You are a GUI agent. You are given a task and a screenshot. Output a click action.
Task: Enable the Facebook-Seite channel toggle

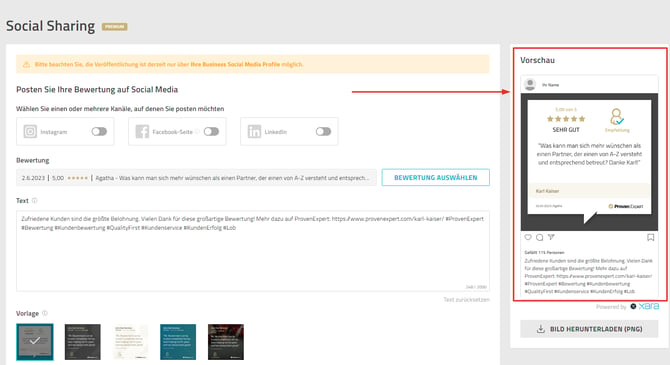211,132
